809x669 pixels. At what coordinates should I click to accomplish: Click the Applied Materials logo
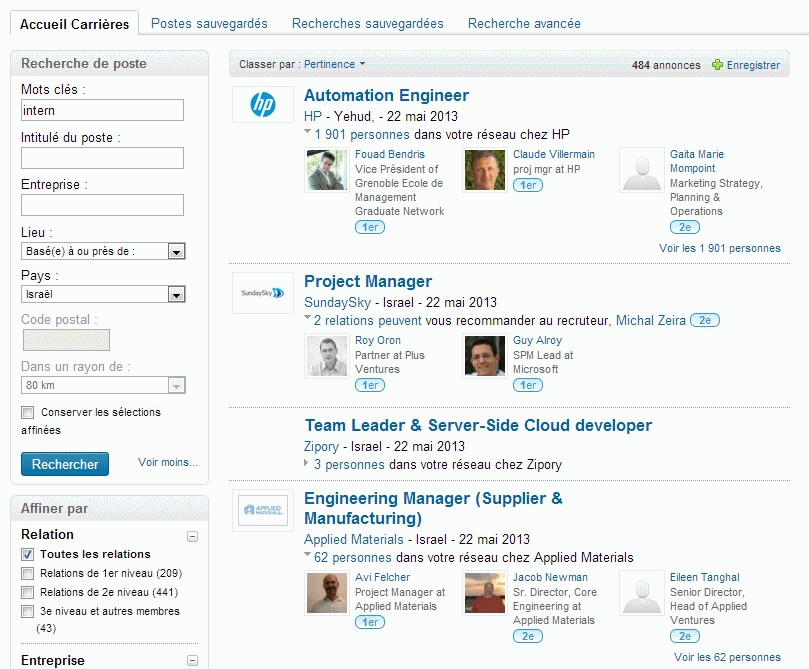point(263,510)
